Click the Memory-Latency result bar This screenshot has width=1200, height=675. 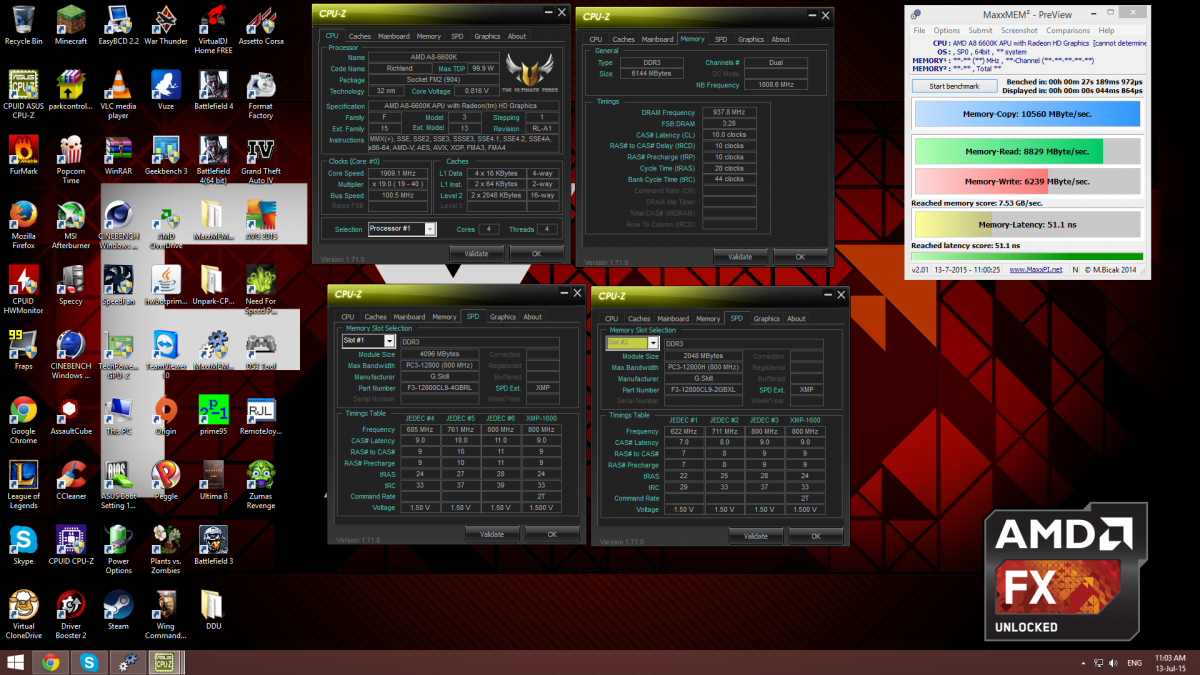1027,225
